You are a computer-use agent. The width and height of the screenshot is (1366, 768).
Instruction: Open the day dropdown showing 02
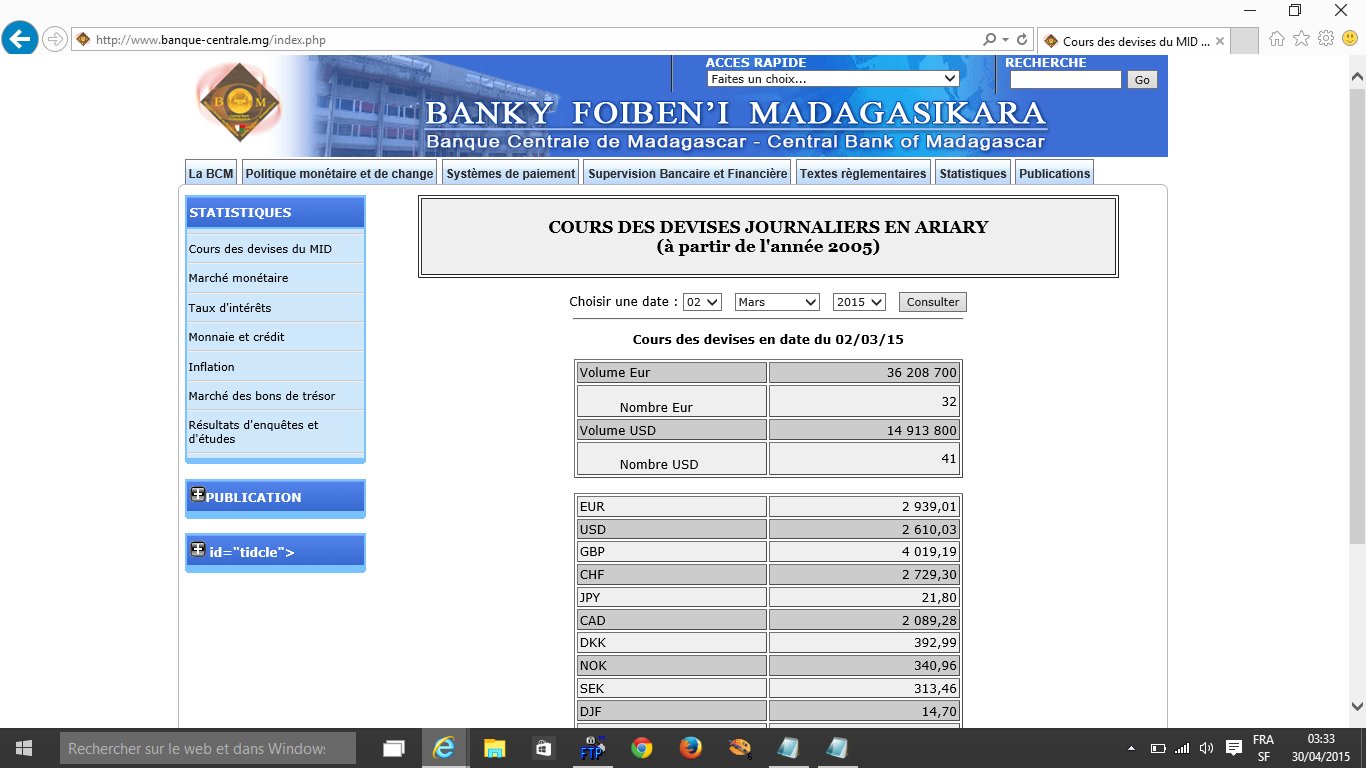(x=702, y=302)
